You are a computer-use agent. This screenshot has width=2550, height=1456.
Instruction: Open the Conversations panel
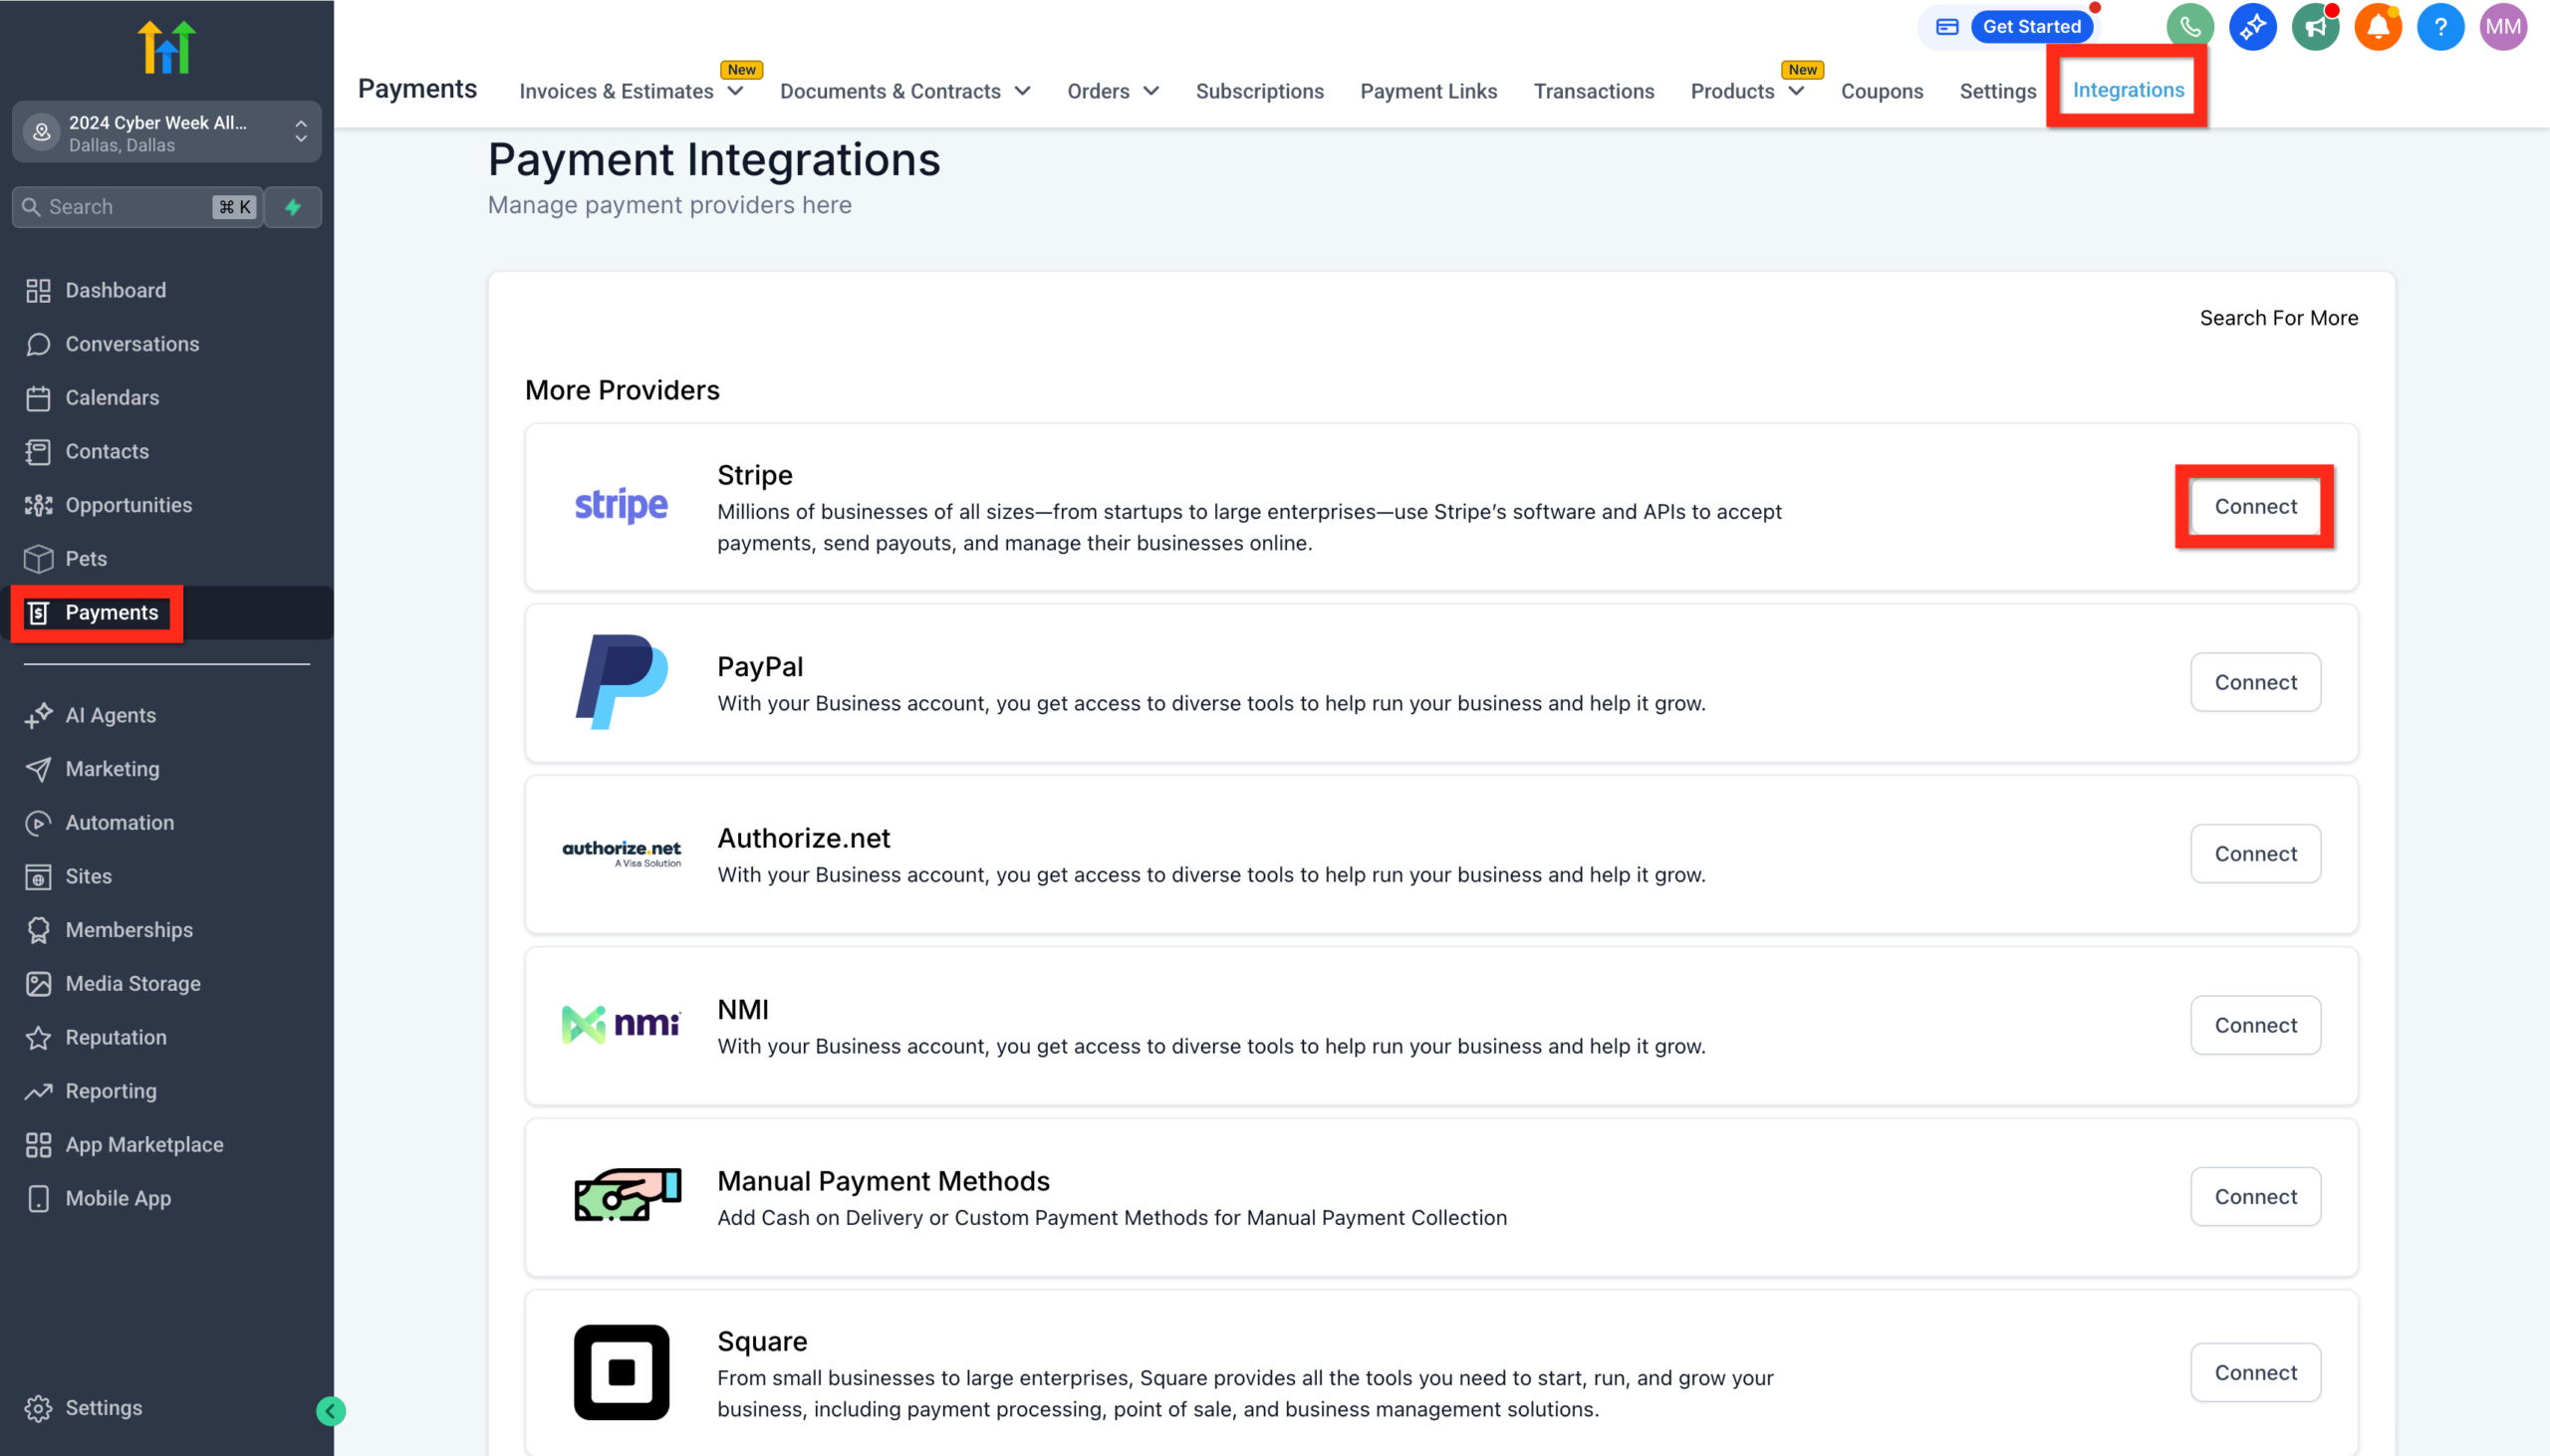pos(132,344)
